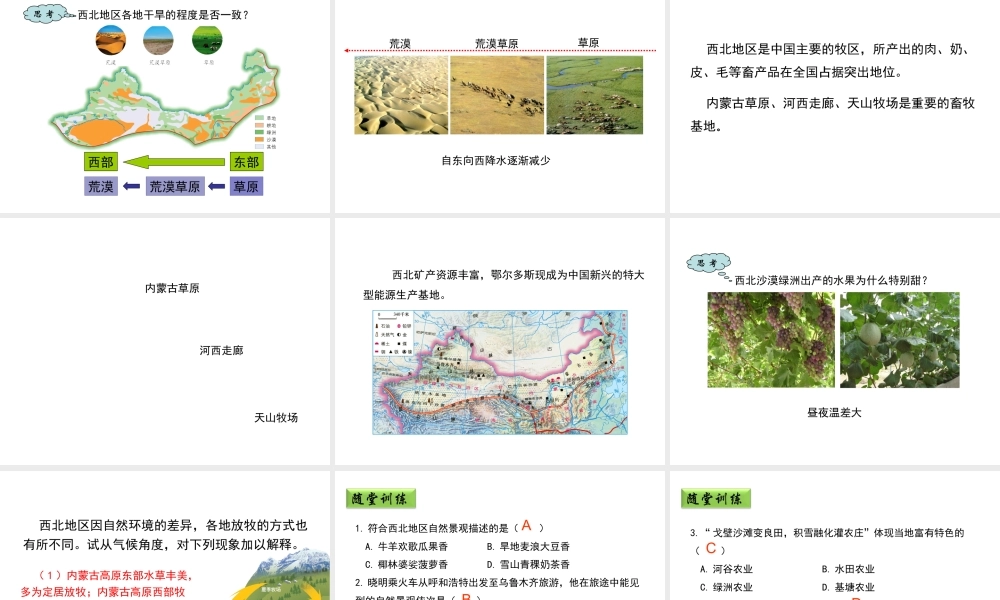Viewport: 1000px width, 600px height.
Task: Click the 随堂训练 badge above question 3
Action: tap(716, 499)
